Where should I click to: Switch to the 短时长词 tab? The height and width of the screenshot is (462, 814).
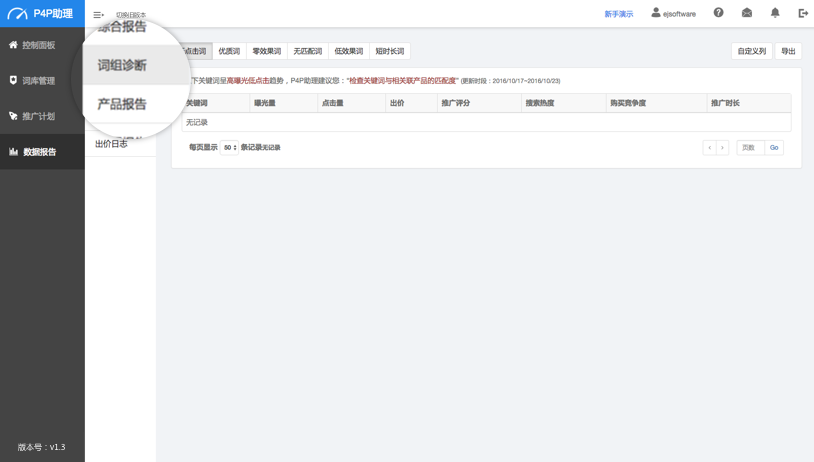click(x=390, y=51)
